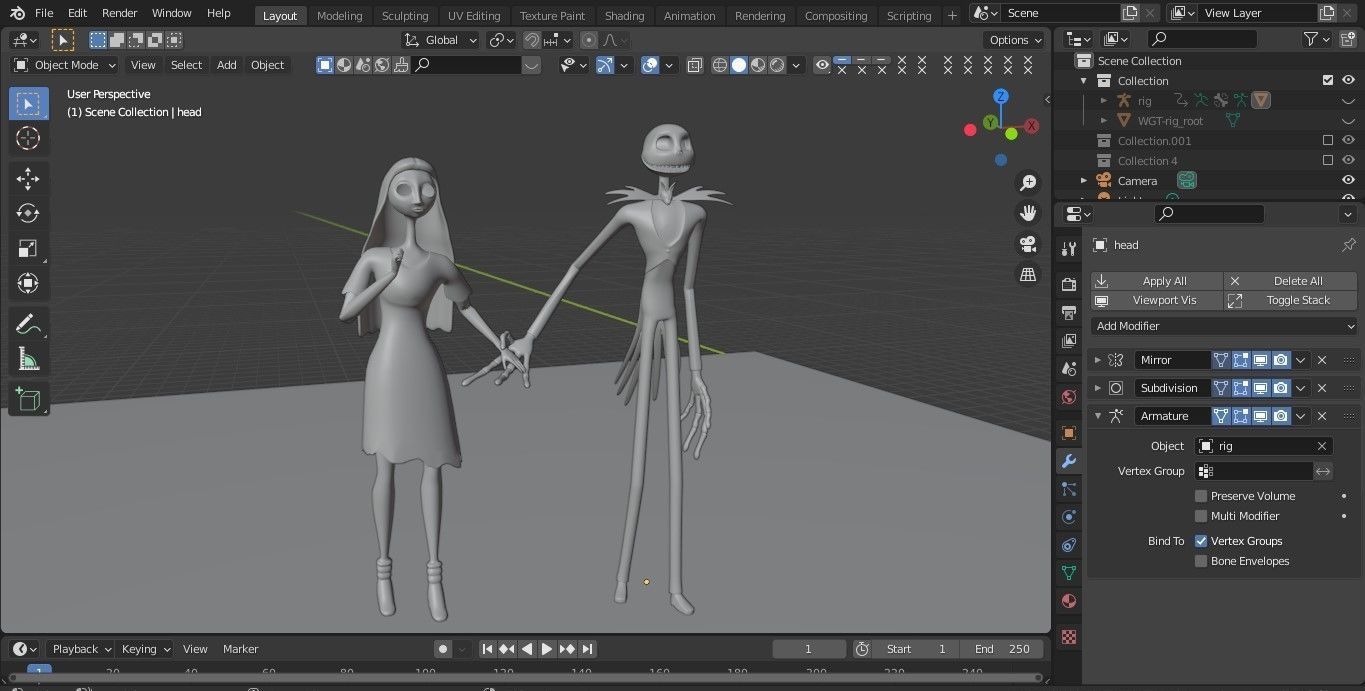
Task: Select the Scale tool
Action: (28, 248)
